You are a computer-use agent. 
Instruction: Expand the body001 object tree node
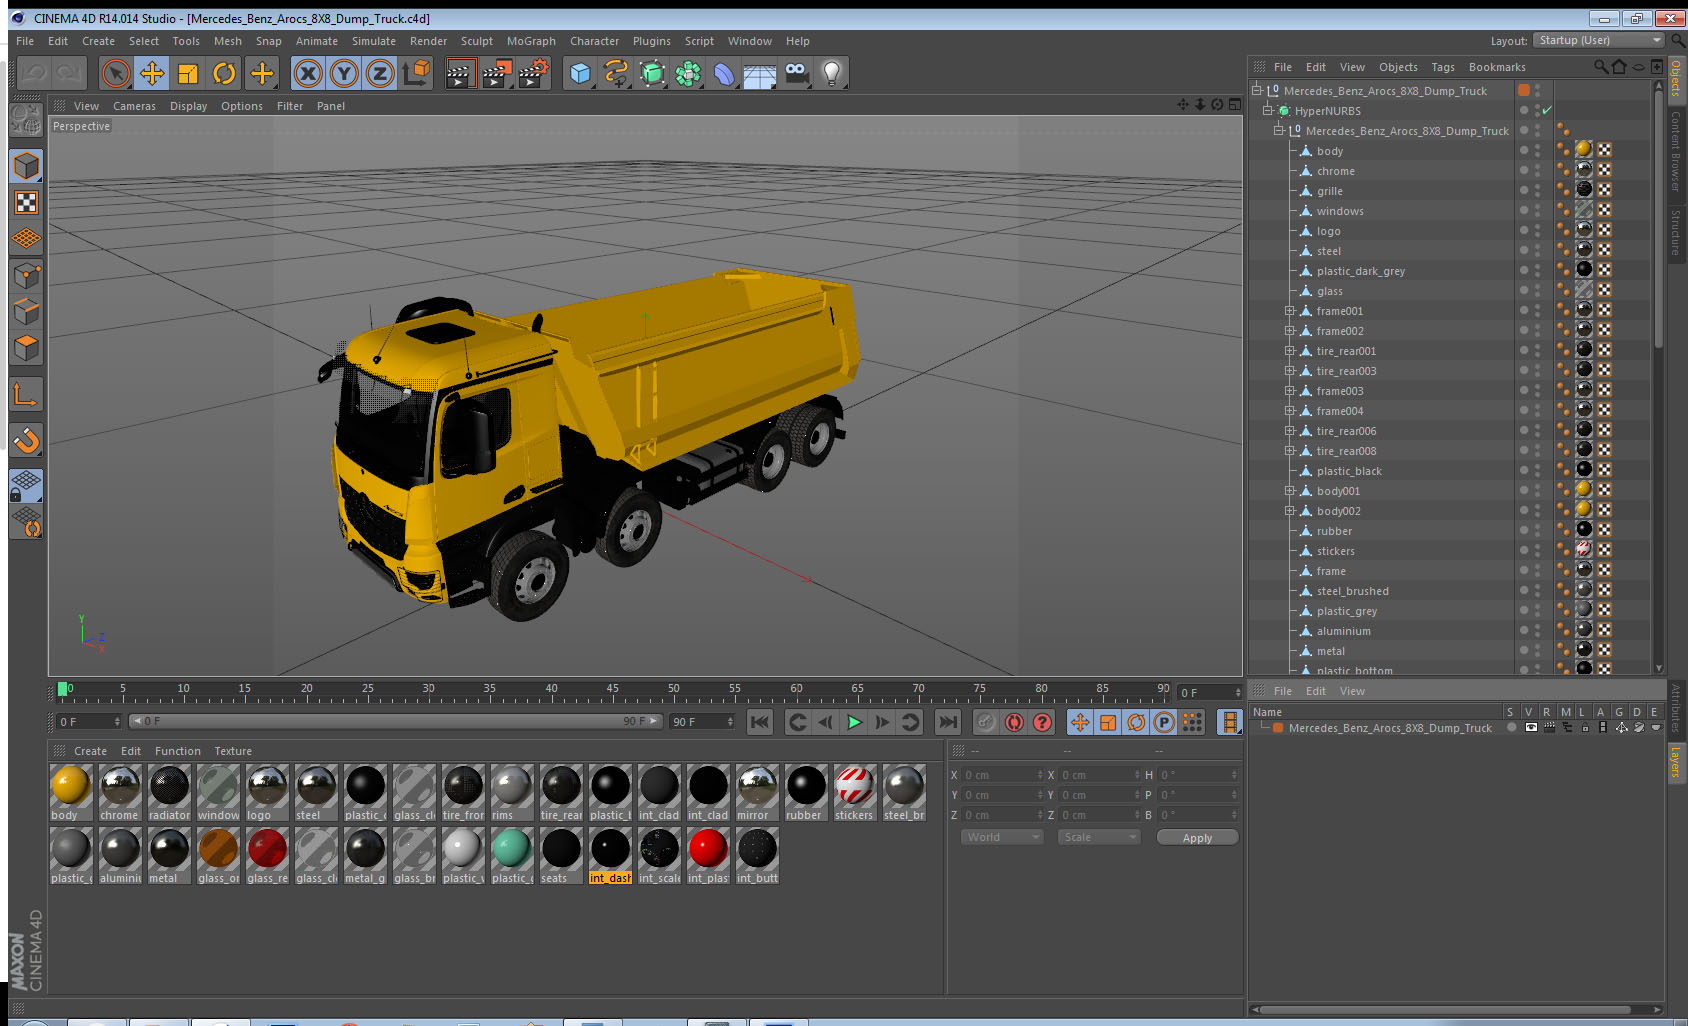click(1290, 491)
